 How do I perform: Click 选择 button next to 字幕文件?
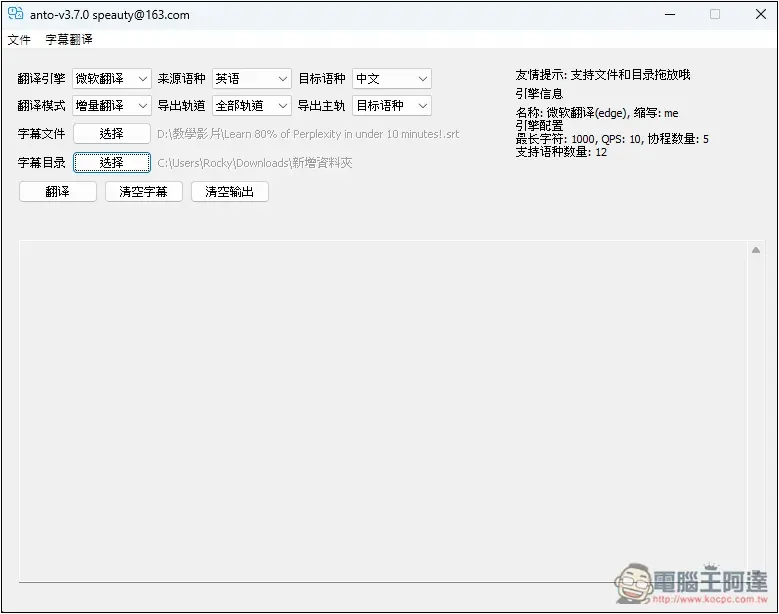[x=111, y=134]
